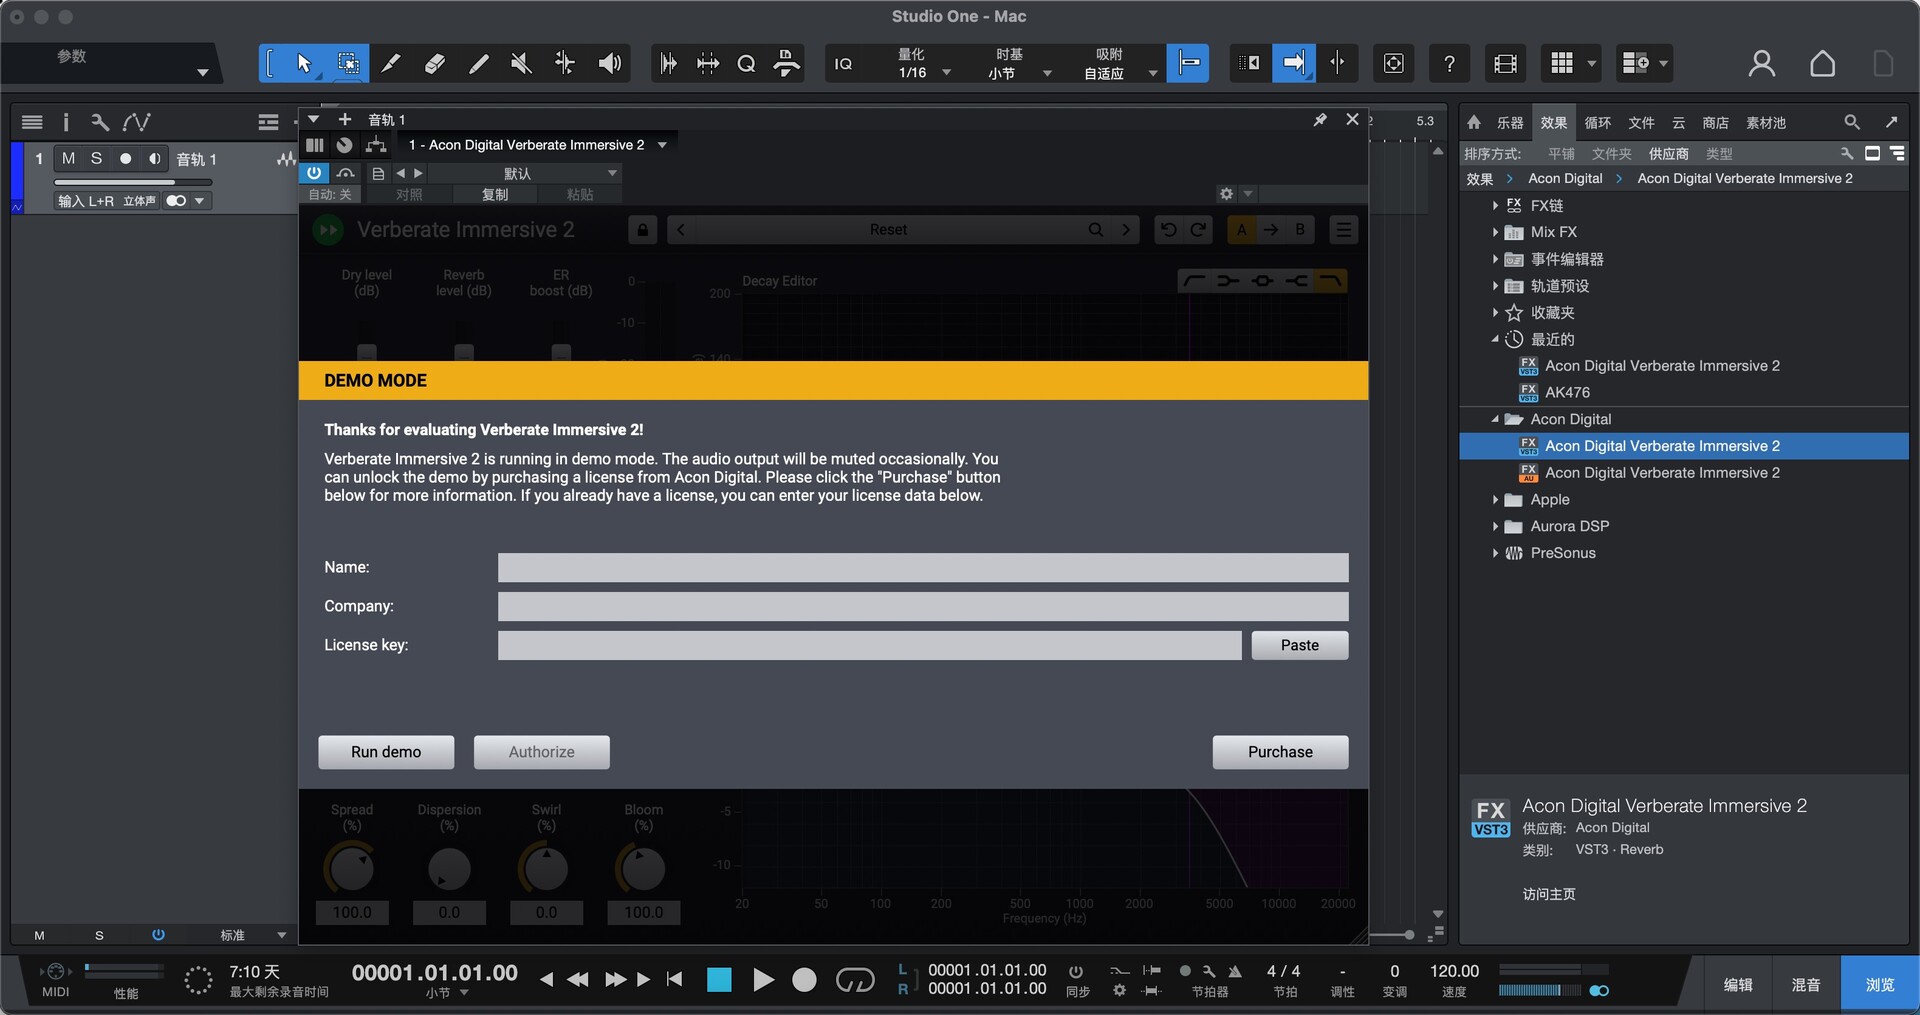Open the track list icon
The width and height of the screenshot is (1920, 1015).
coord(32,122)
